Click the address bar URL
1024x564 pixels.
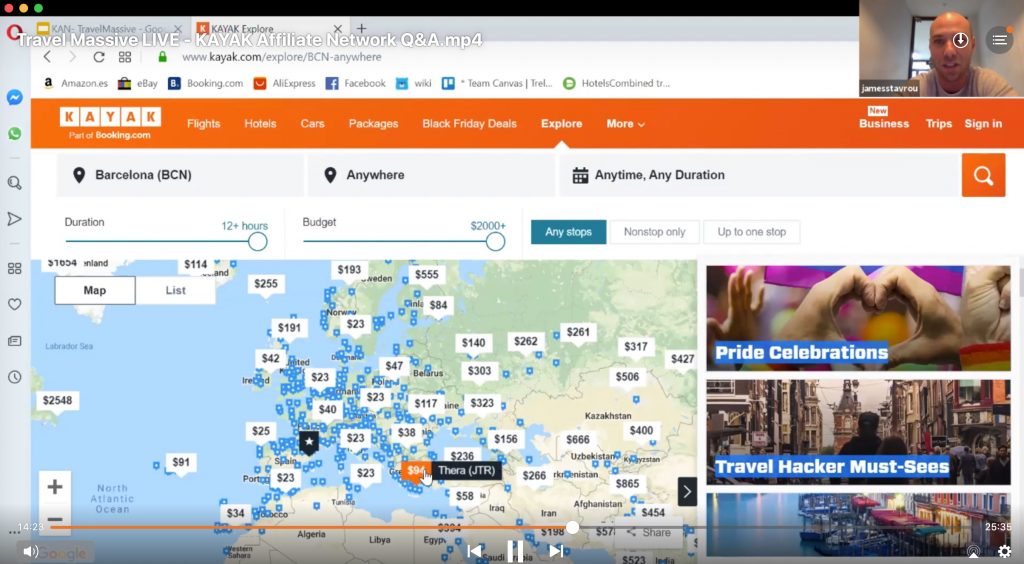[x=281, y=57]
